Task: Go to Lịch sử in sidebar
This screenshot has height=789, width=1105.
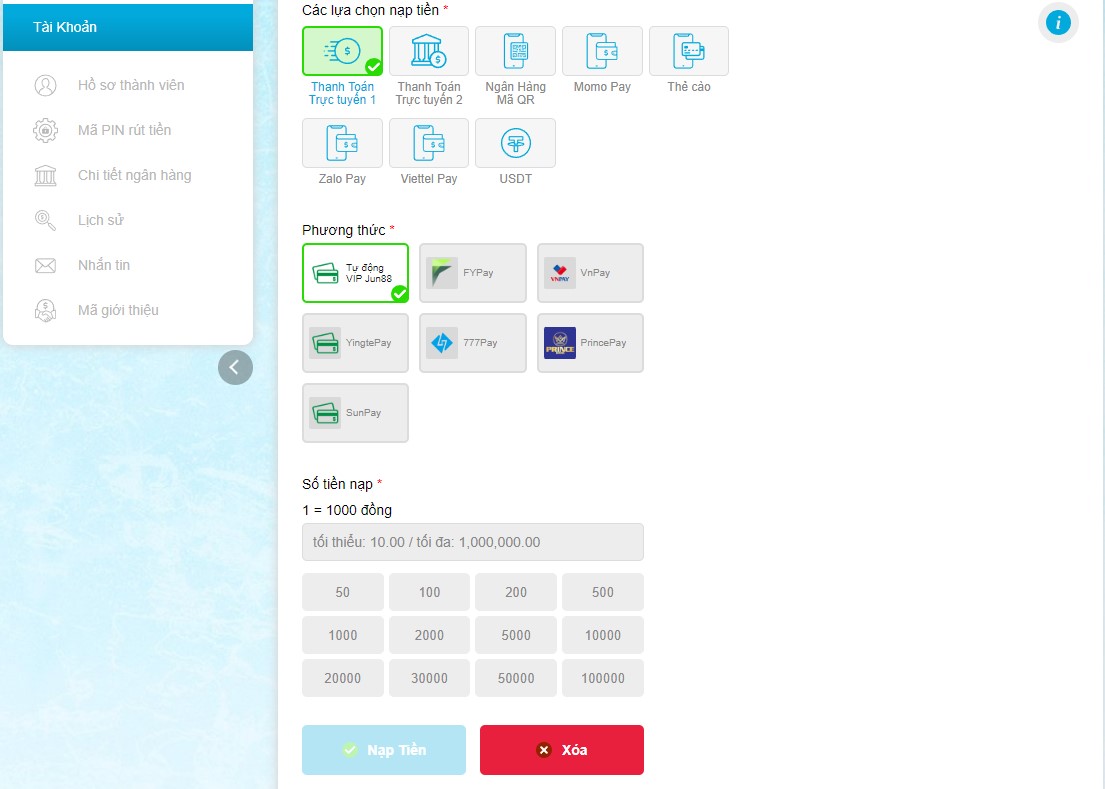Action: [x=100, y=220]
